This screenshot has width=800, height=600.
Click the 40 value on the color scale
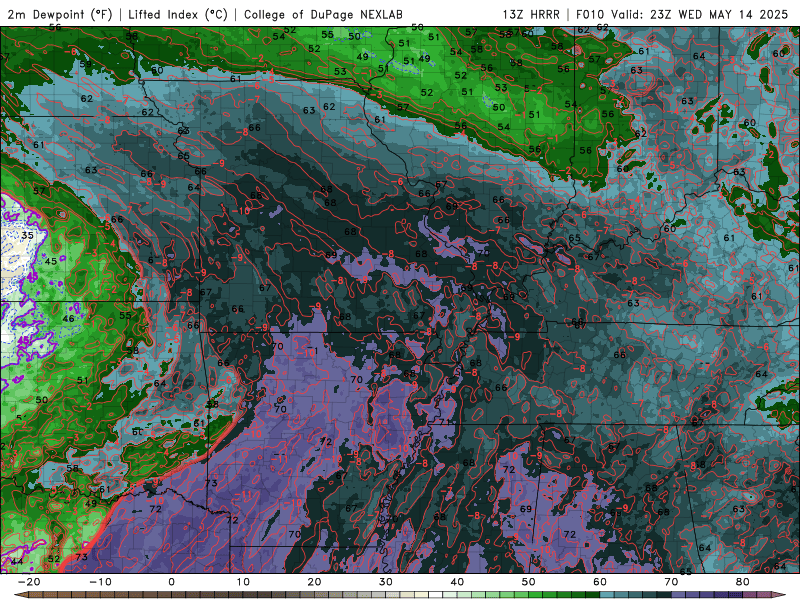457,582
